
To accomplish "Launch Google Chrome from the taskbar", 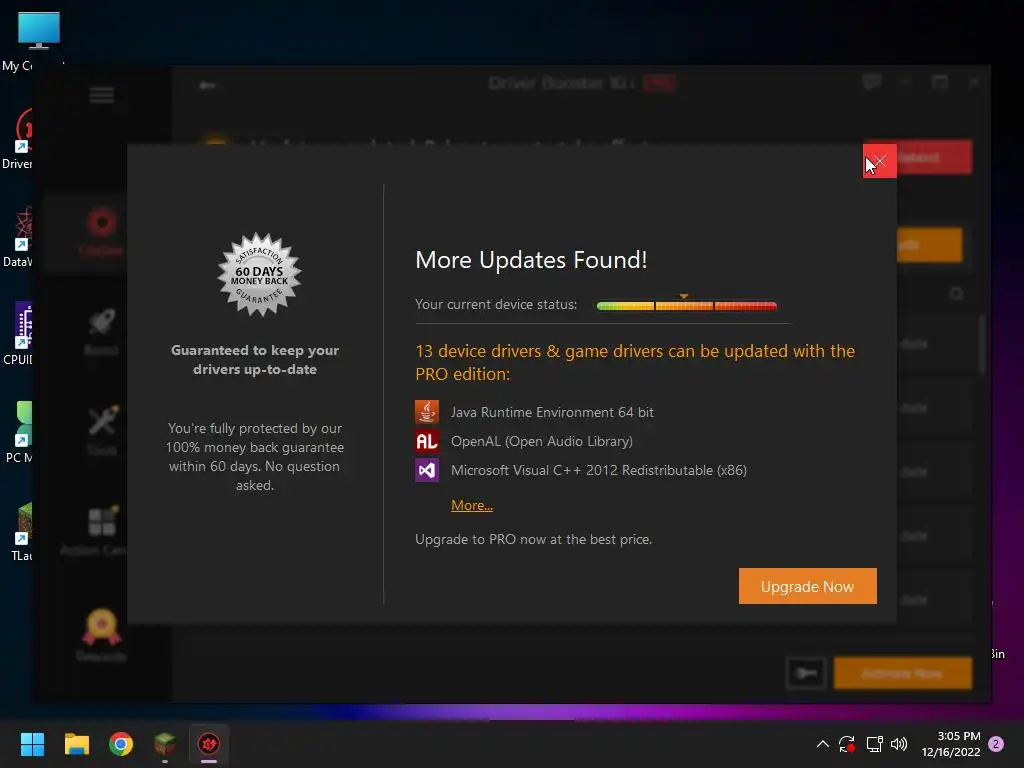I will (121, 744).
